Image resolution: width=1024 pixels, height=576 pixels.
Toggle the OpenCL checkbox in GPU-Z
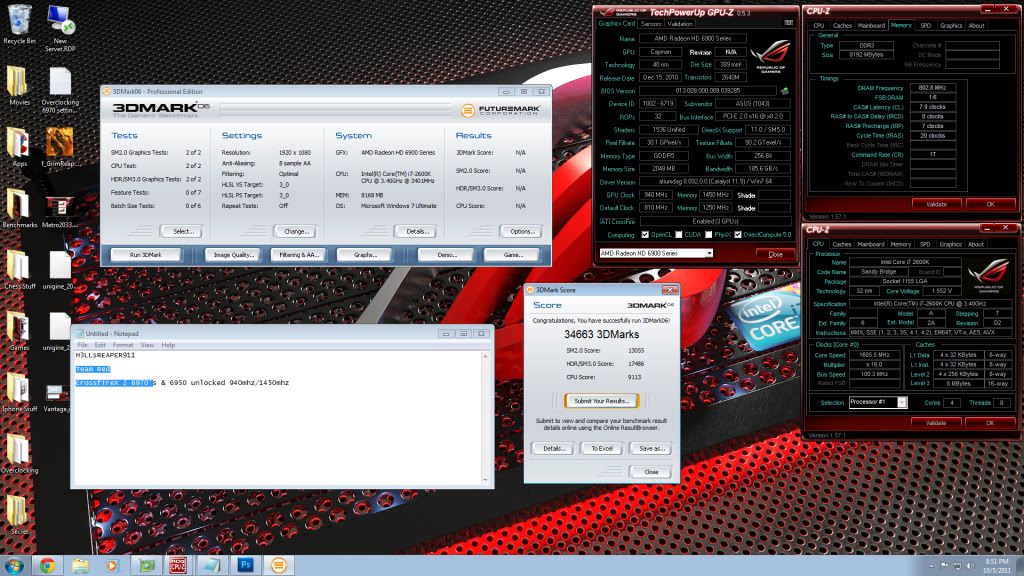click(645, 235)
